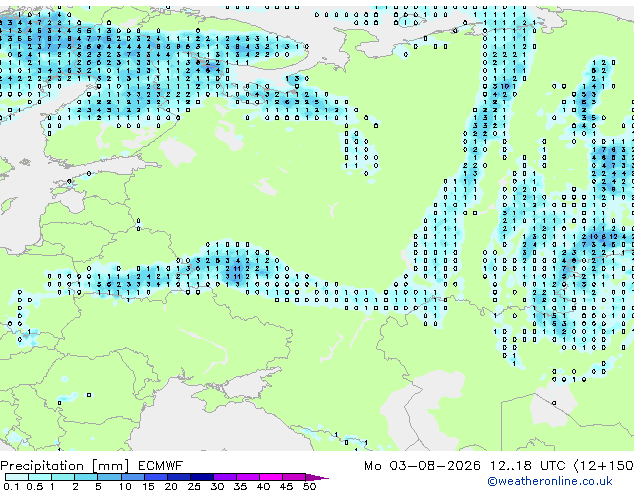Click the '15' legend value label
The image size is (634, 490).
(x=148, y=486)
